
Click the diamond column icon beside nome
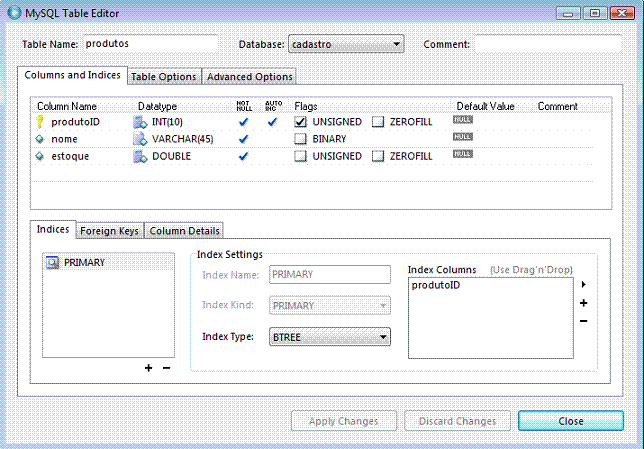tap(40, 139)
